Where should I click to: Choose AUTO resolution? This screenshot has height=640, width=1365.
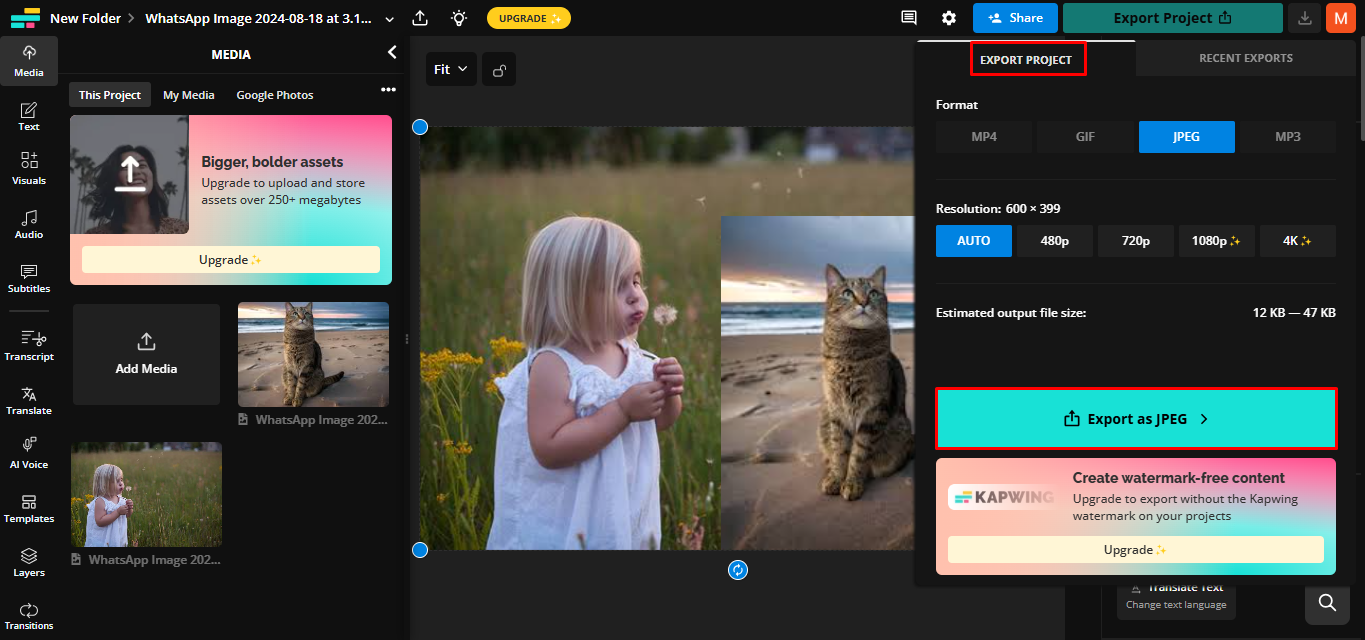click(x=973, y=241)
